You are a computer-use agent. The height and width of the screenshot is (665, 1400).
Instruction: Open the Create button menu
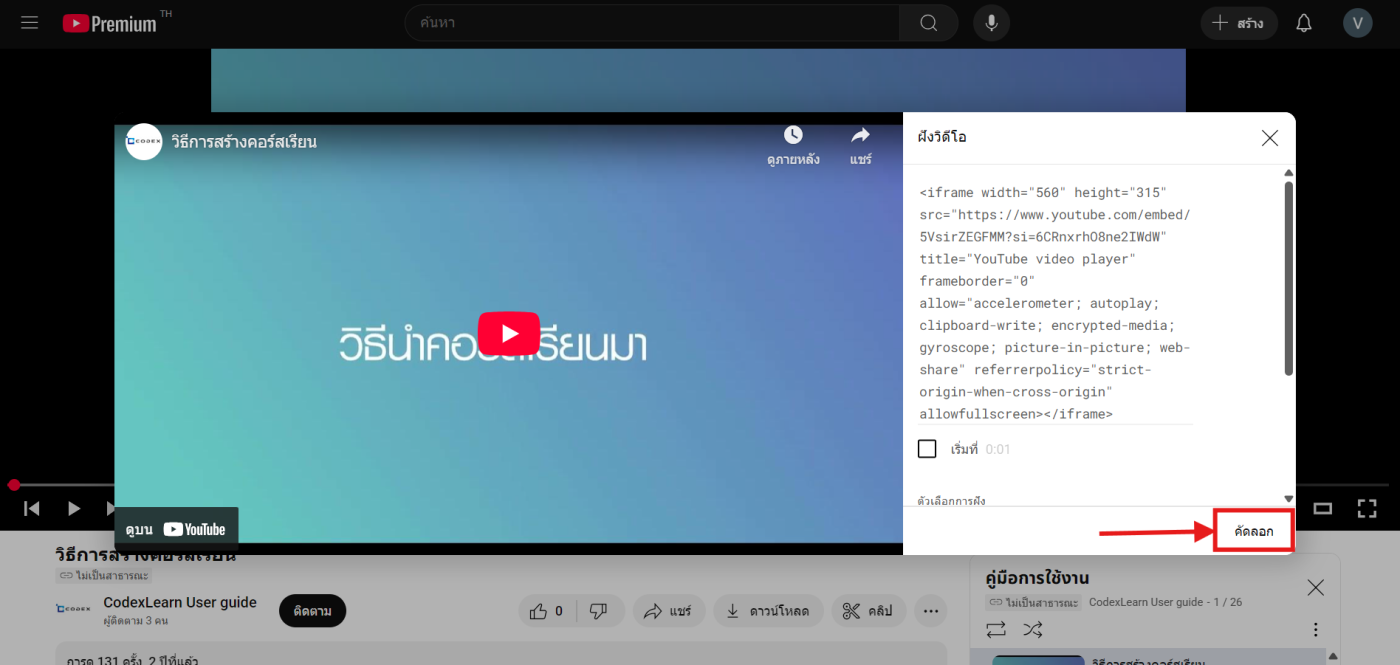tap(1238, 23)
